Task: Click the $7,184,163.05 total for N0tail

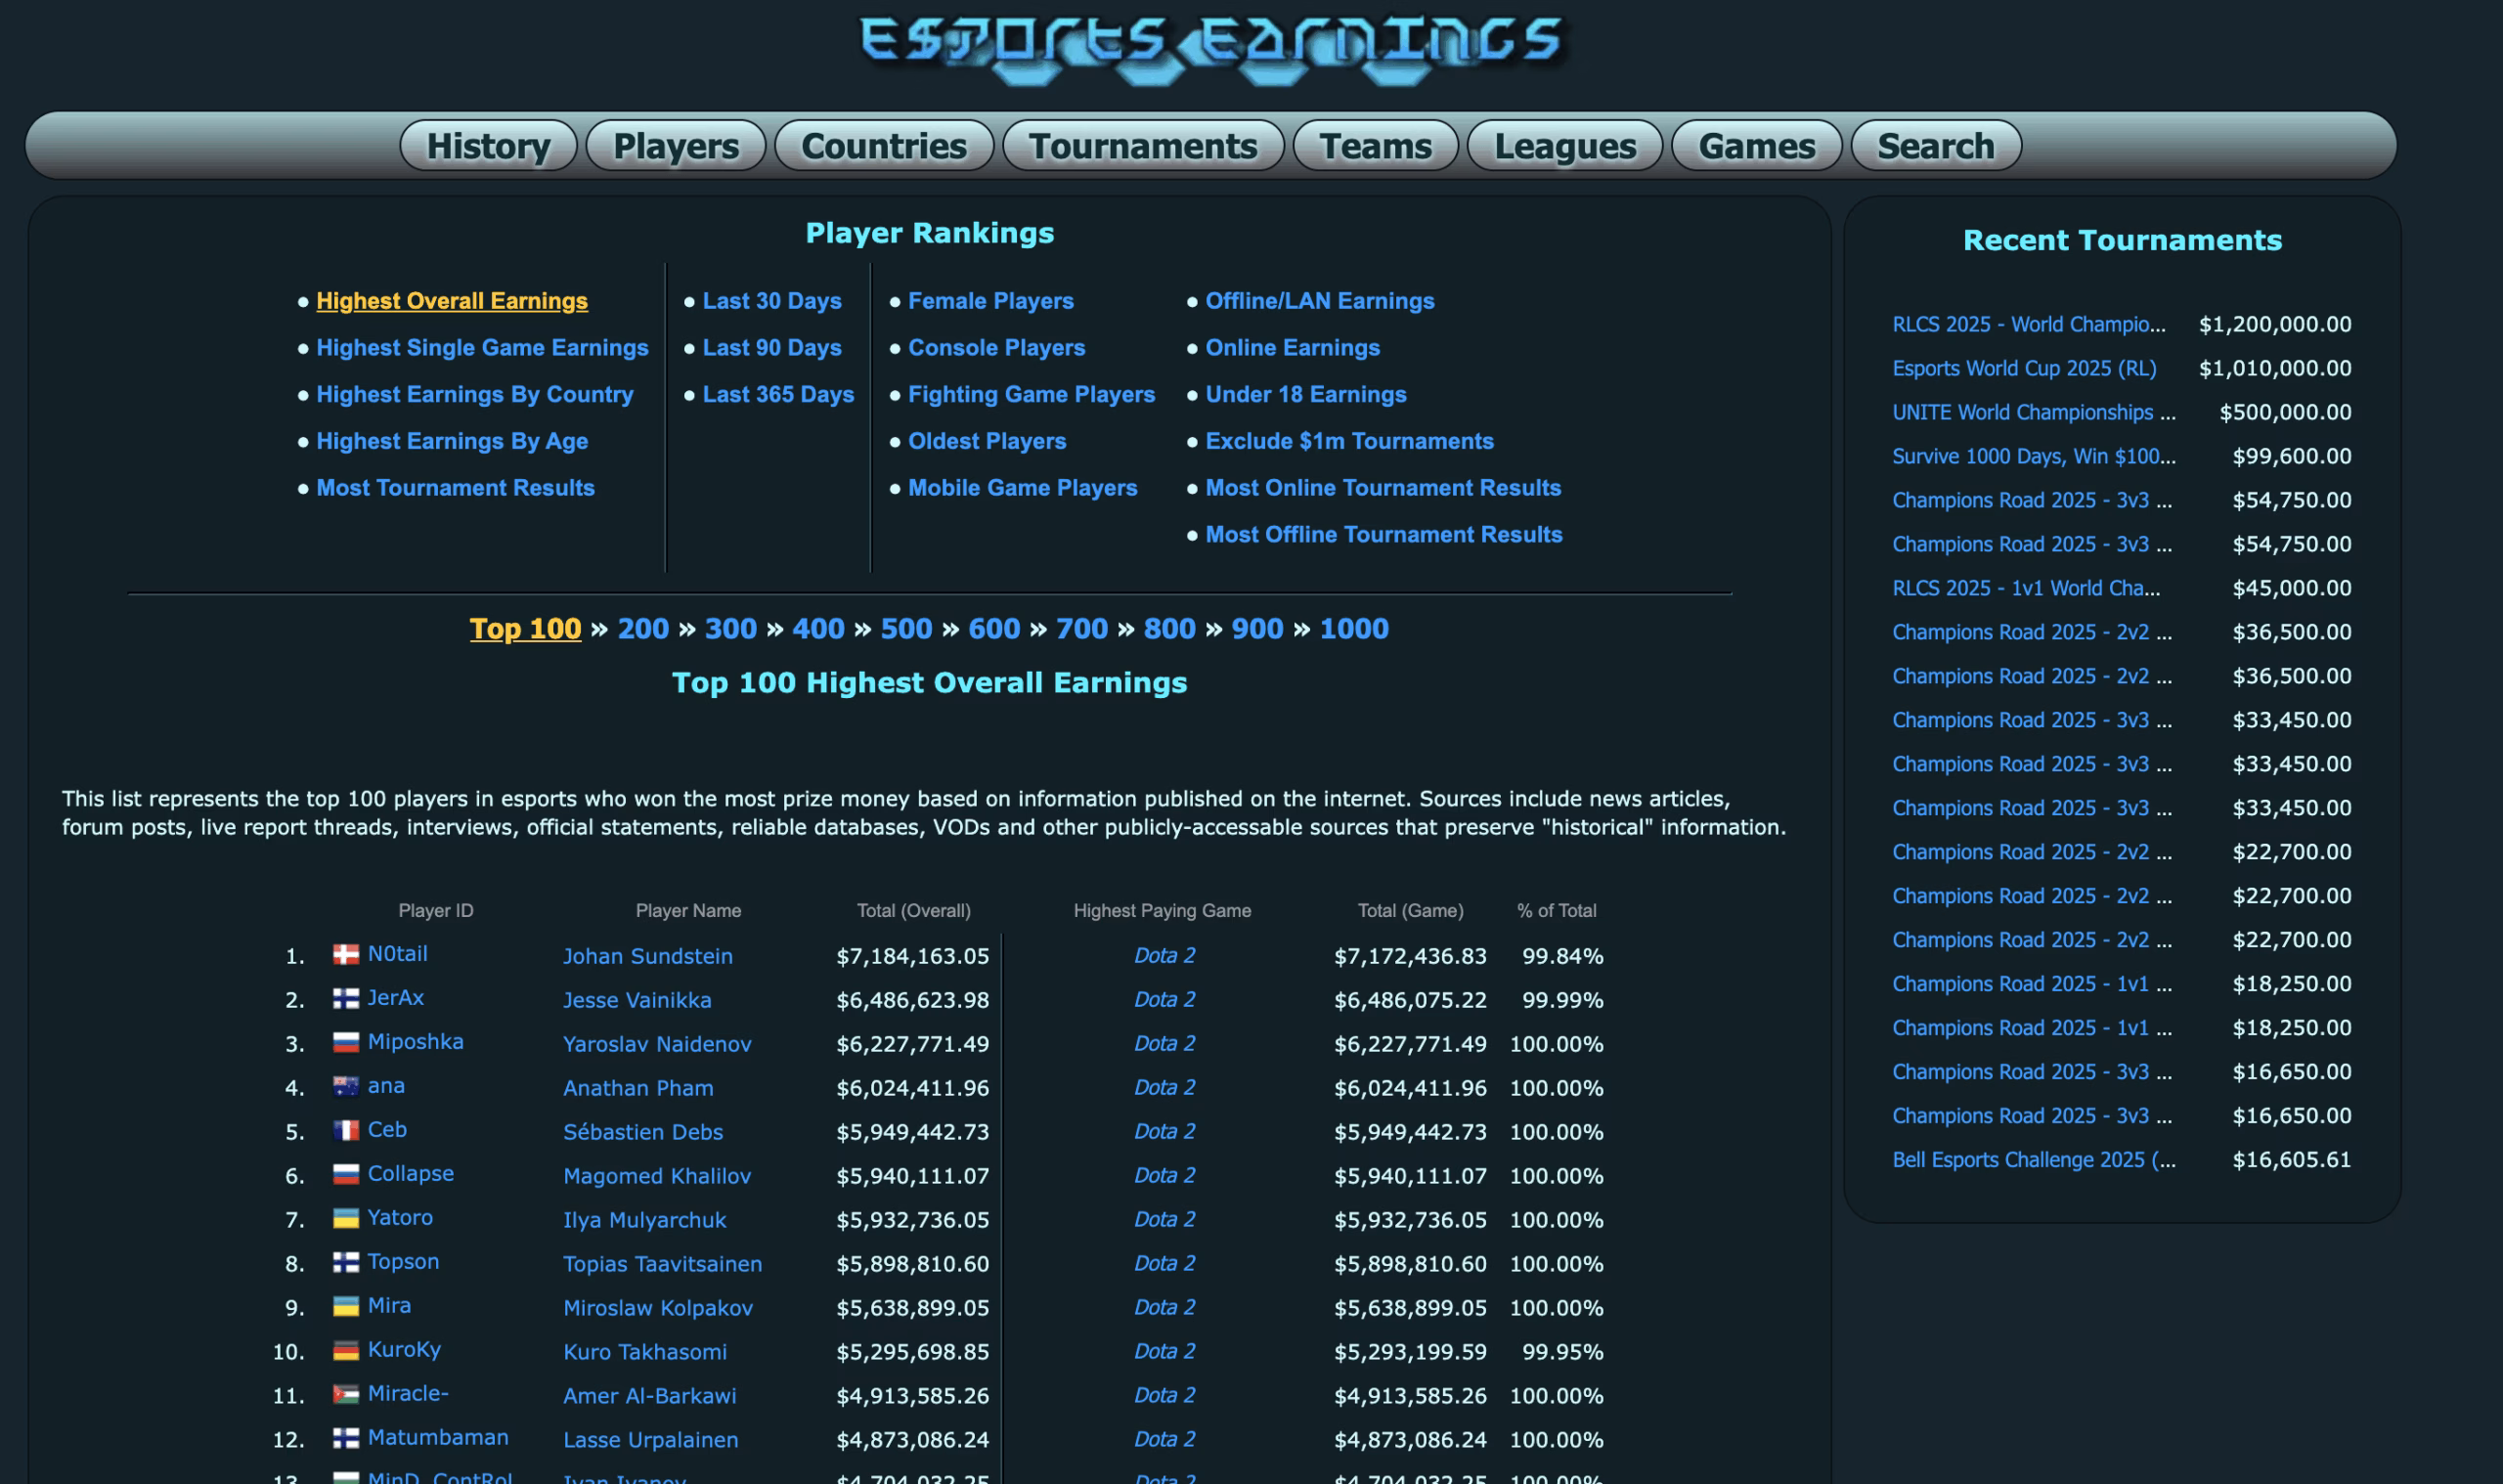Action: [x=912, y=956]
